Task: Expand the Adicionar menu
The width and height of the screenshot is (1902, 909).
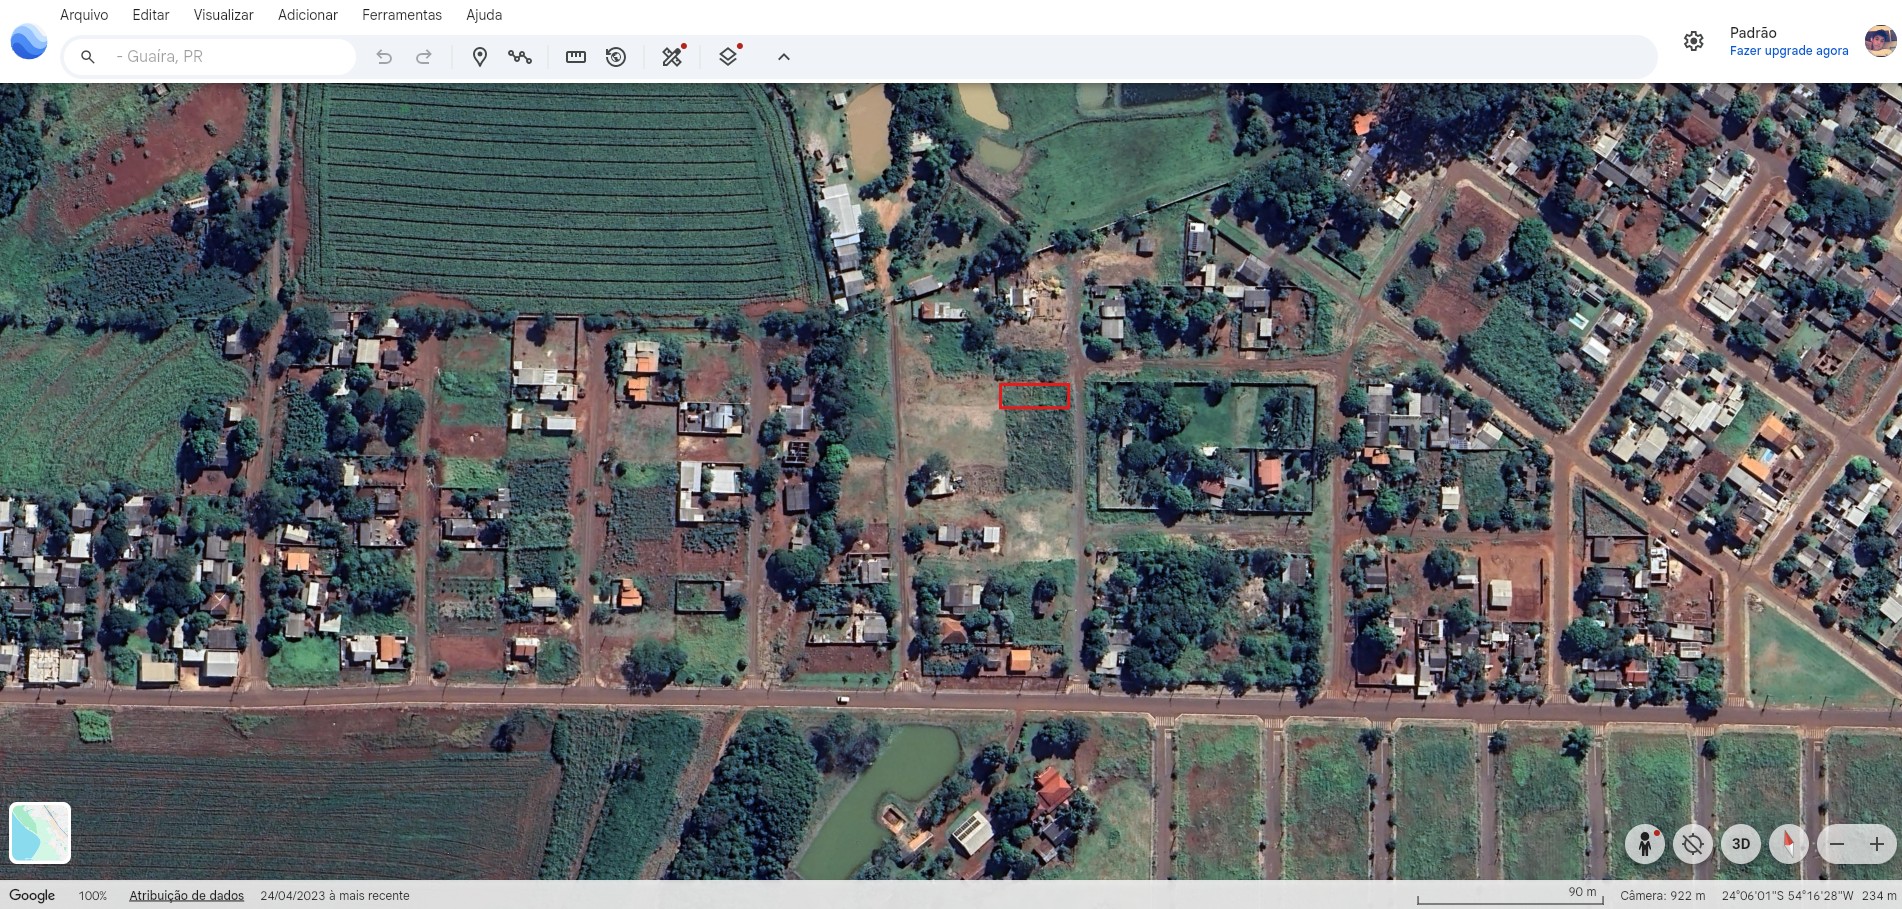Action: pyautogui.click(x=308, y=15)
